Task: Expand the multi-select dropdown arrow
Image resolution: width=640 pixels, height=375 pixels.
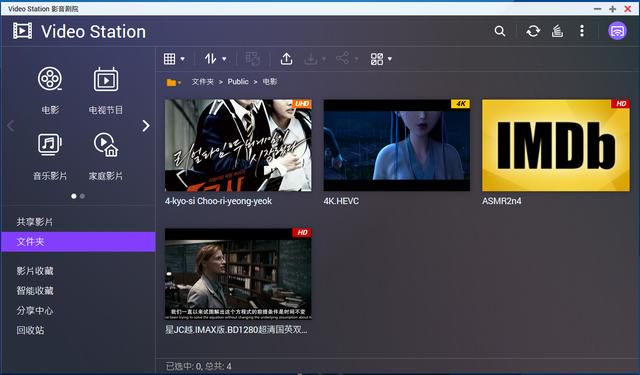Action: pos(390,59)
